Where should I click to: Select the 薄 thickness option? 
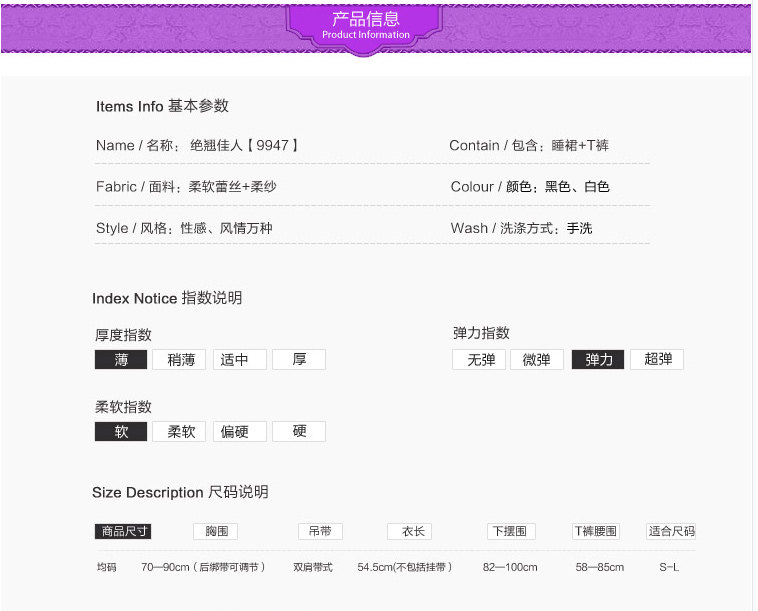(121, 360)
